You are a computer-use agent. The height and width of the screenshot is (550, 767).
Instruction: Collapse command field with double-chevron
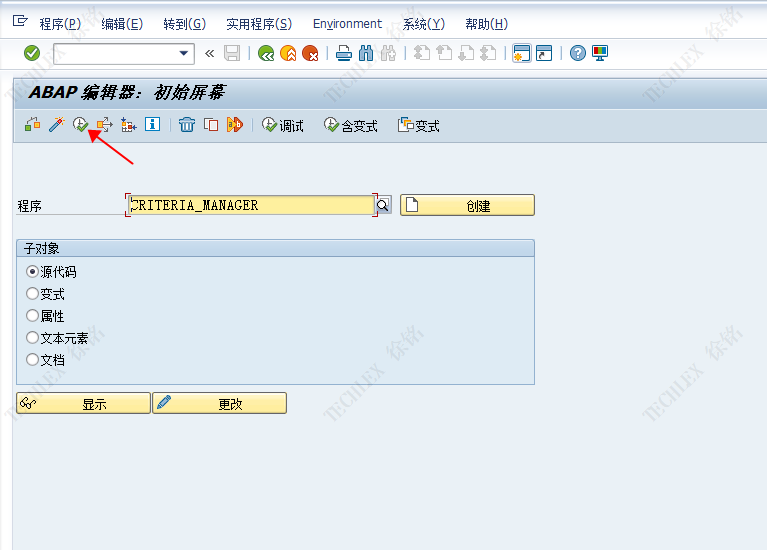click(209, 53)
